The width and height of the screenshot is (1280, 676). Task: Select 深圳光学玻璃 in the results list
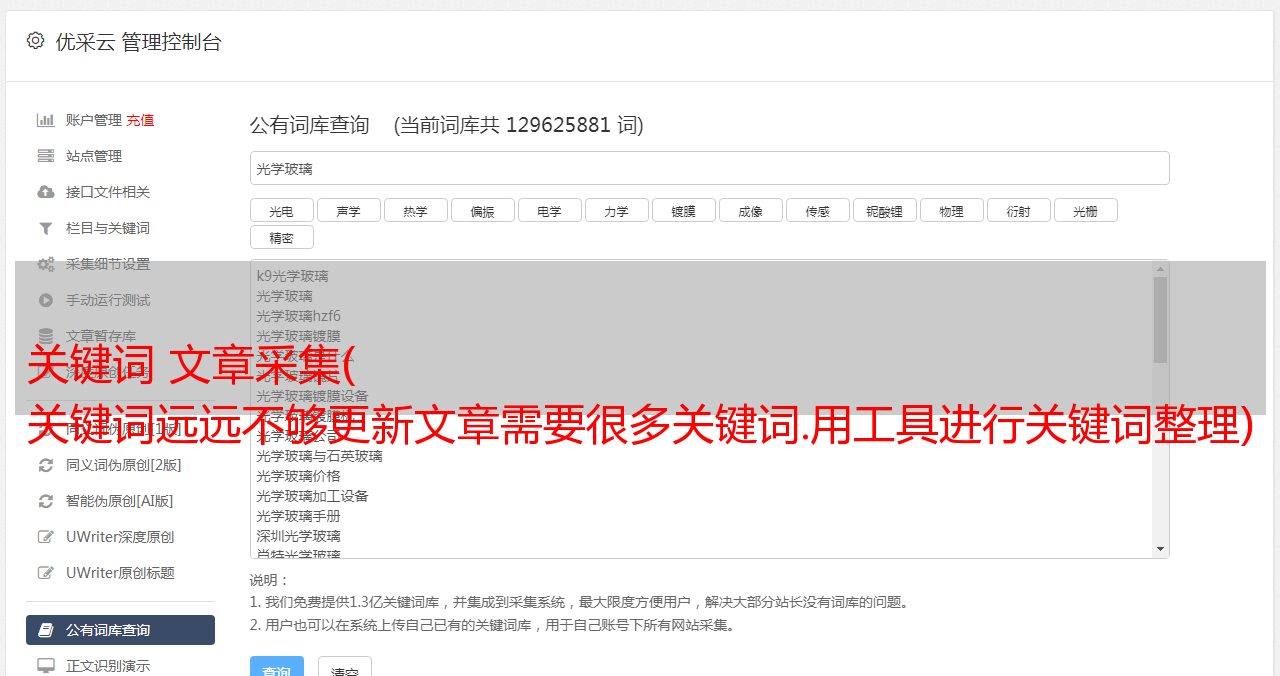(298, 536)
